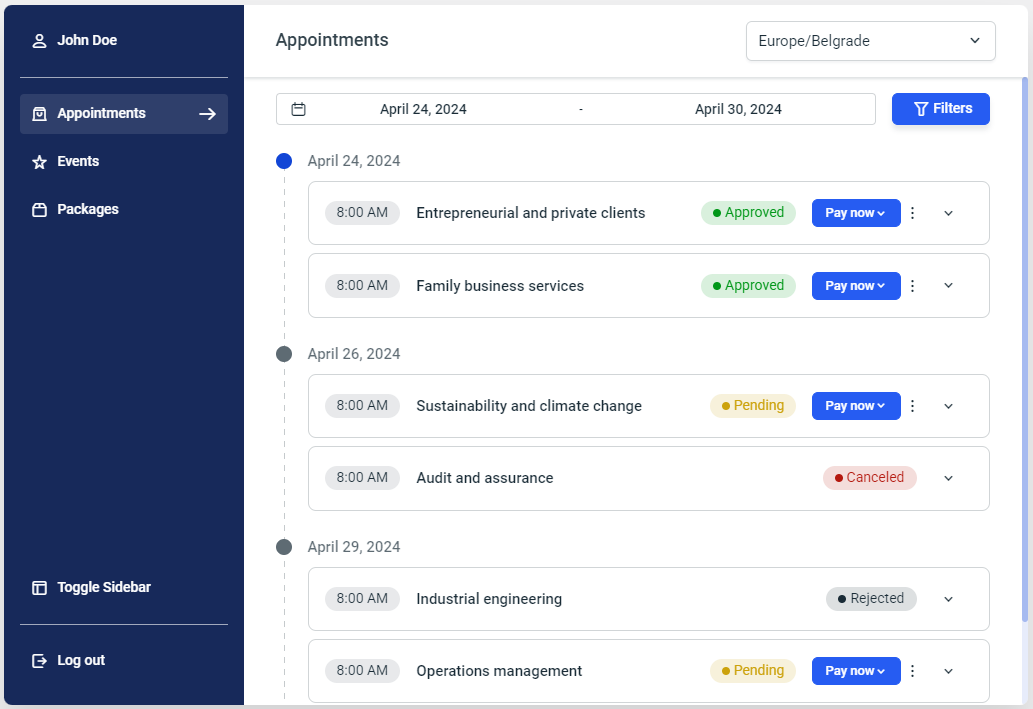
Task: Expand the Industrial engineering appointment details
Action: point(948,599)
